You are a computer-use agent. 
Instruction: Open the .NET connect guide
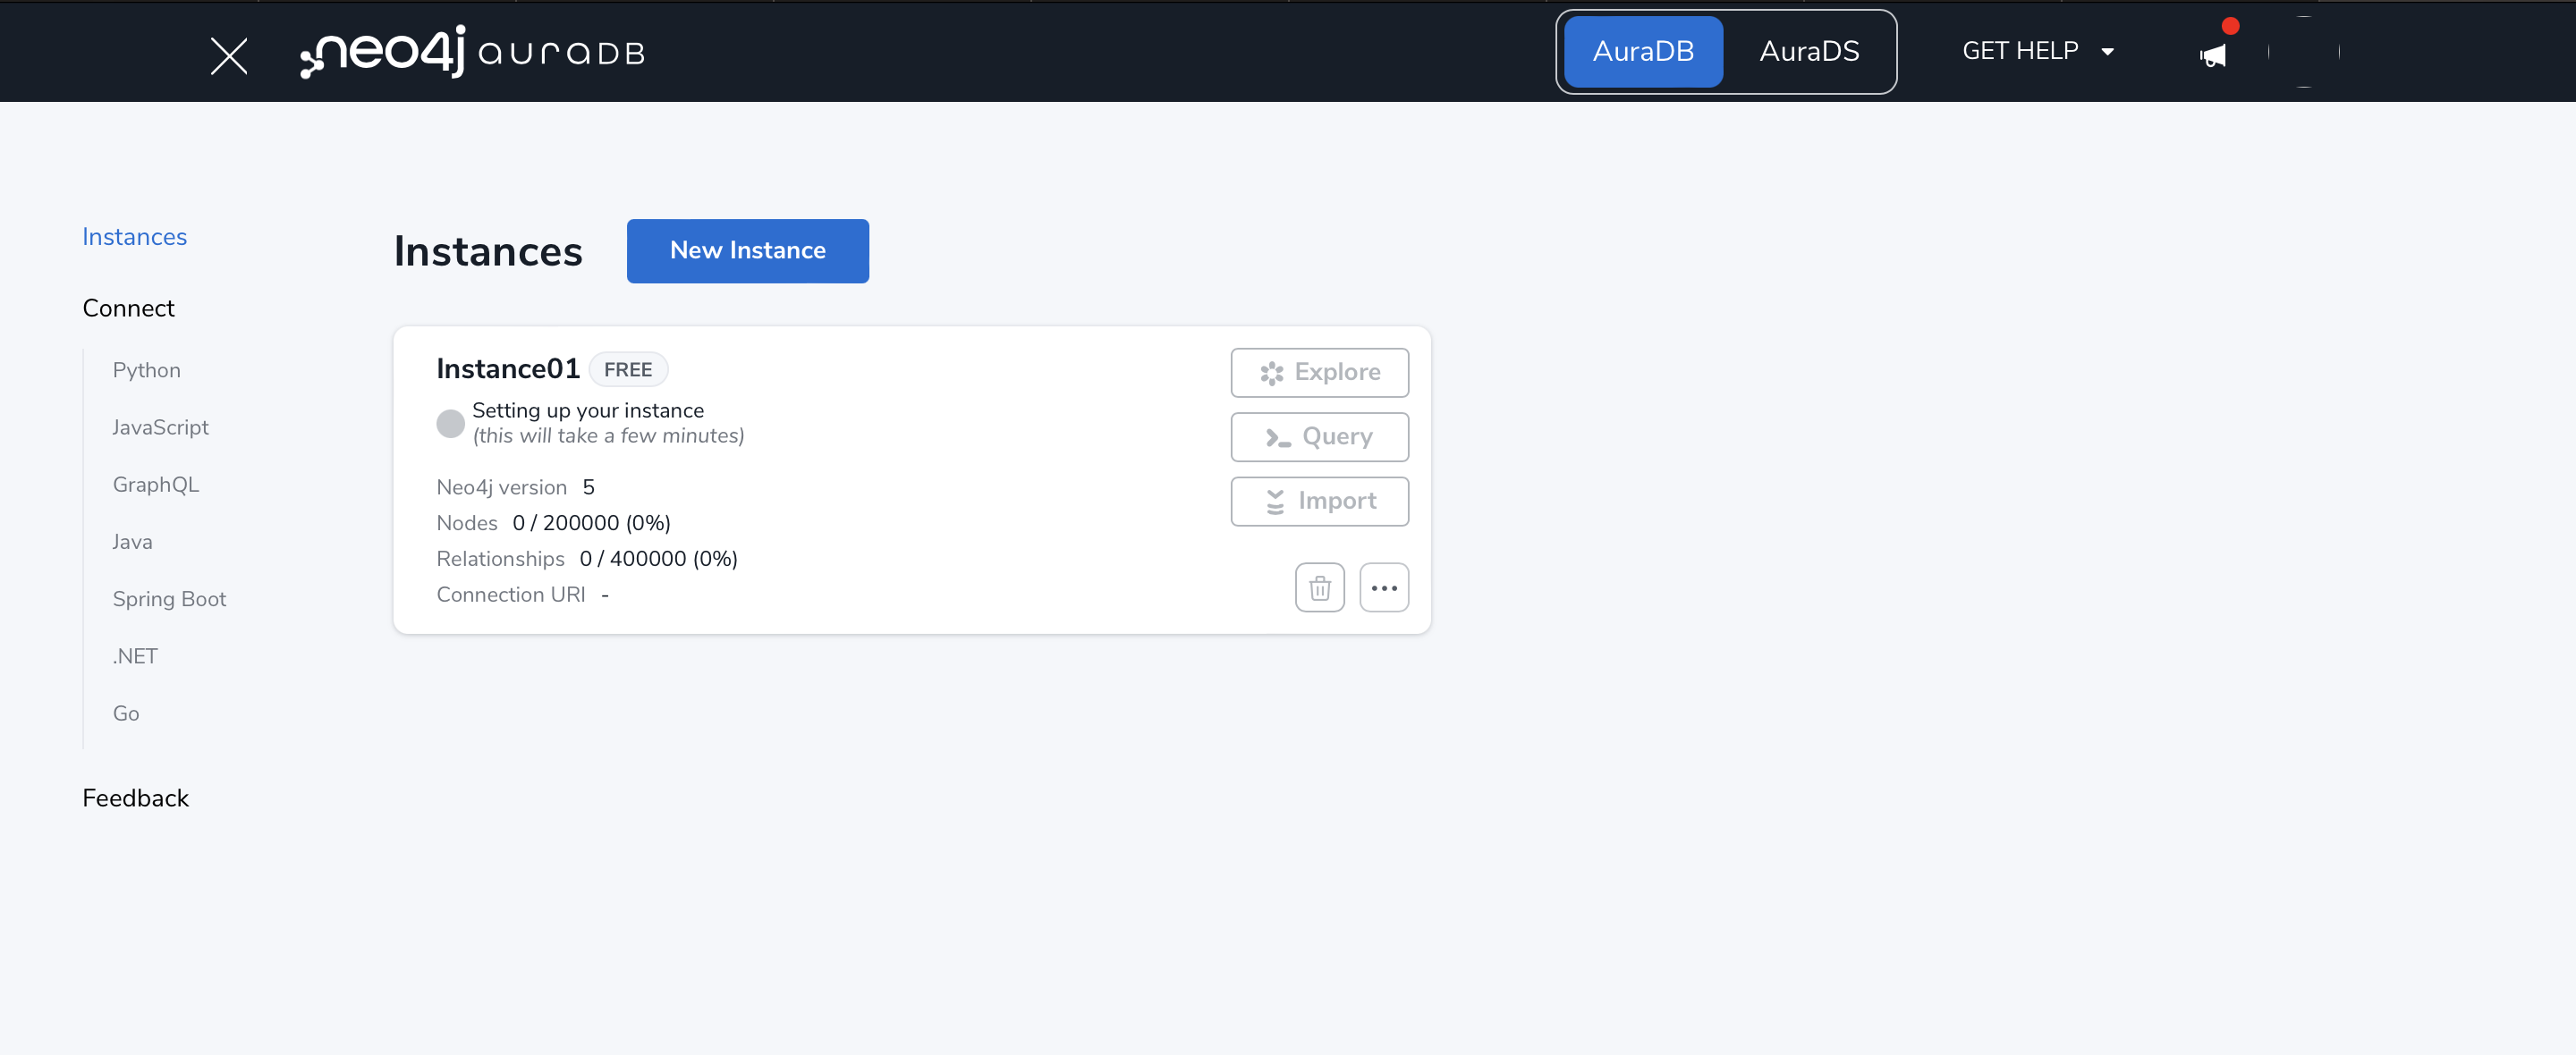pyautogui.click(x=135, y=656)
